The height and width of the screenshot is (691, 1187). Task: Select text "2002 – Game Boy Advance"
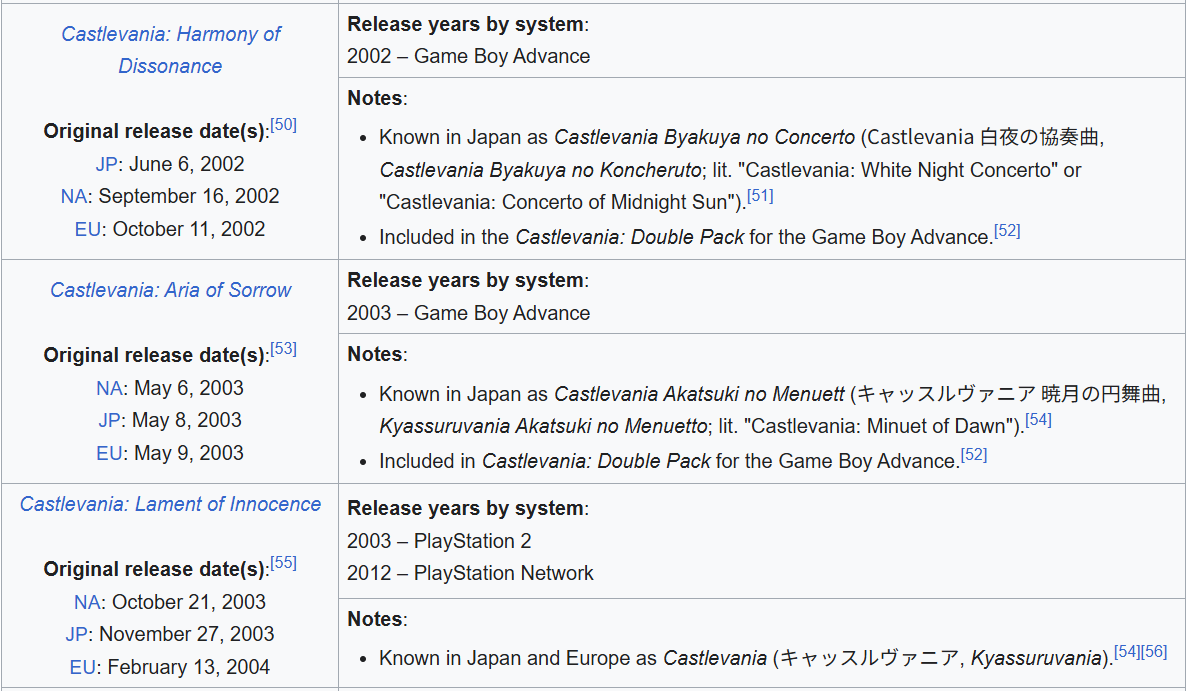(x=469, y=57)
